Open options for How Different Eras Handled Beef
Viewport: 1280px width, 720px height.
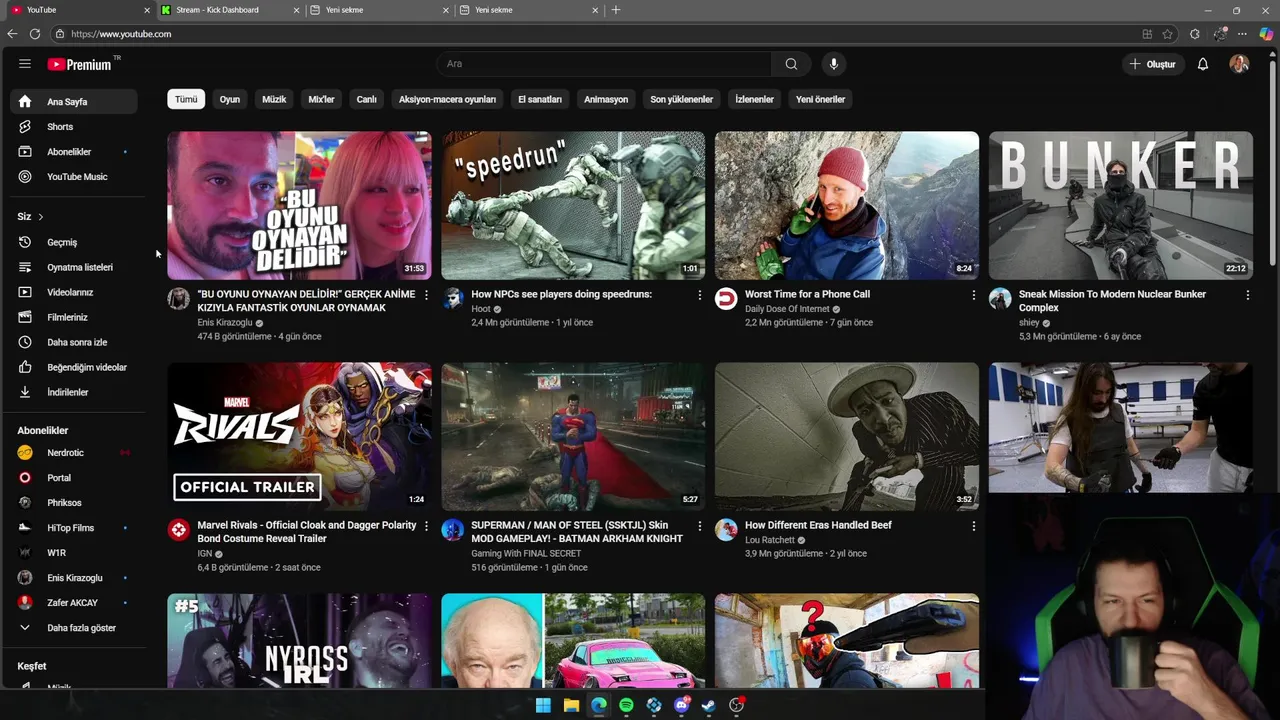pyautogui.click(x=973, y=526)
